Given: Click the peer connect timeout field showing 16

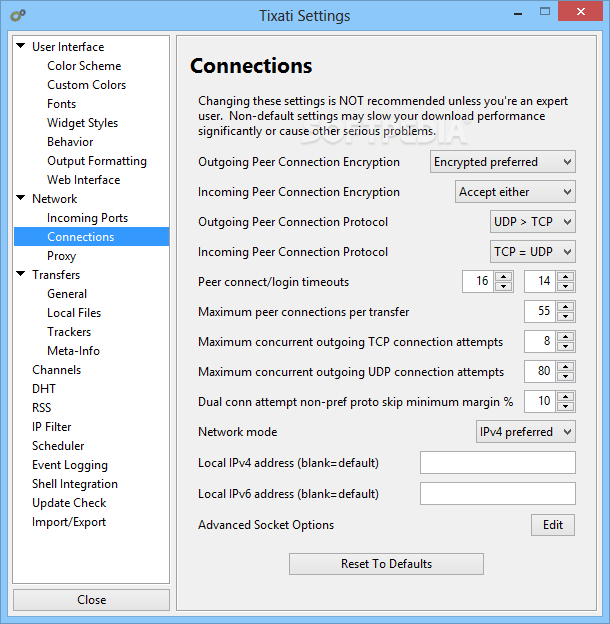Looking at the screenshot, I should [478, 282].
